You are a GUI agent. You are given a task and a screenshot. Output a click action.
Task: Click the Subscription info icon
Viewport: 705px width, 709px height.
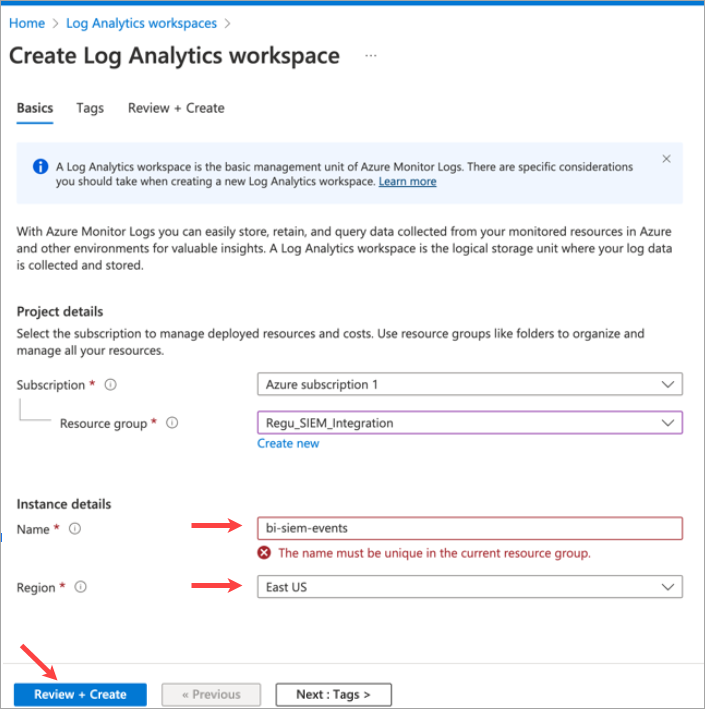(x=110, y=385)
